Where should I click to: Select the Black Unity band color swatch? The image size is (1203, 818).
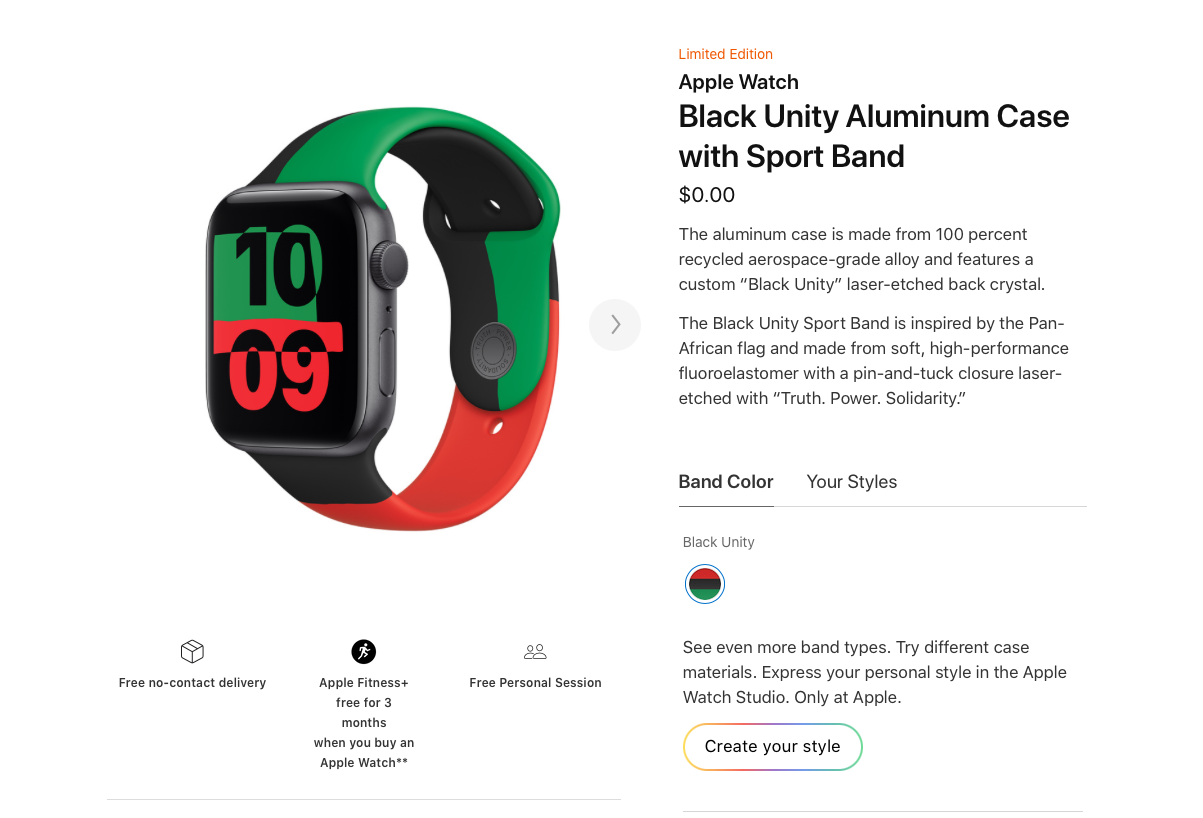705,584
